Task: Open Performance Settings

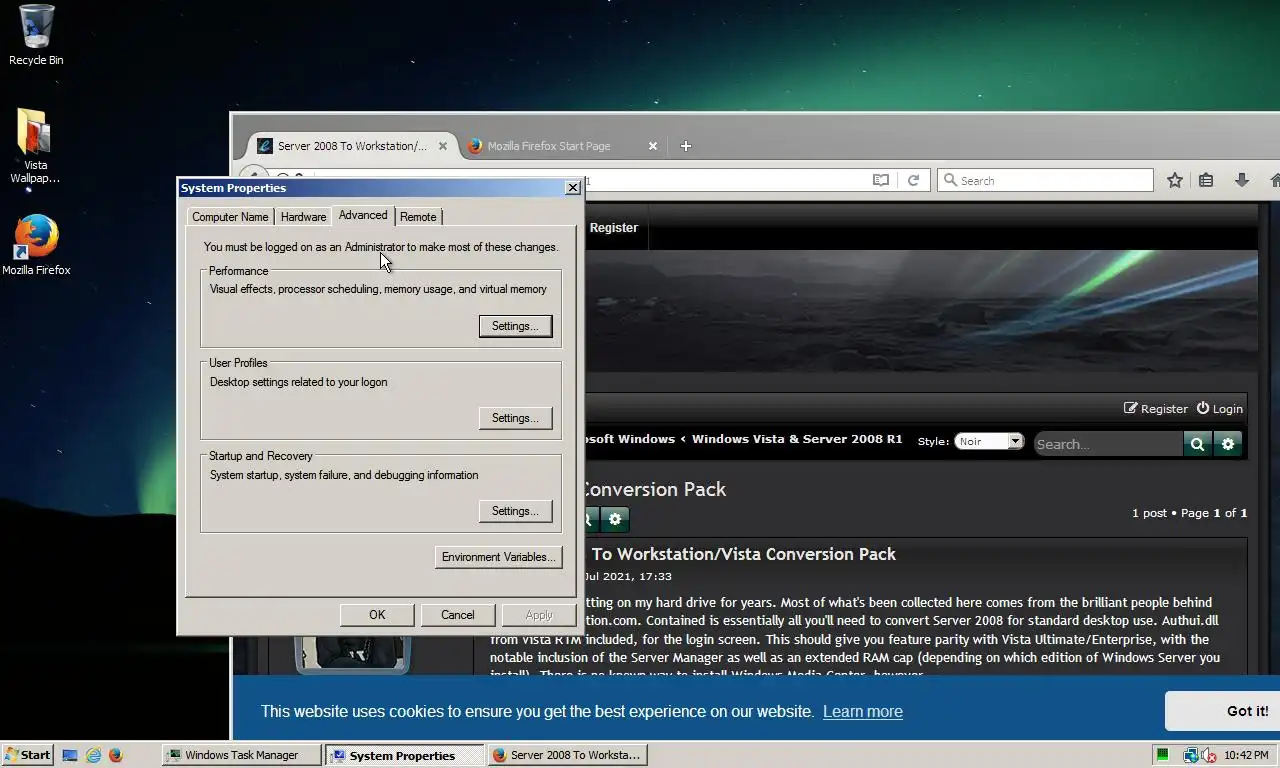Action: pyautogui.click(x=515, y=326)
